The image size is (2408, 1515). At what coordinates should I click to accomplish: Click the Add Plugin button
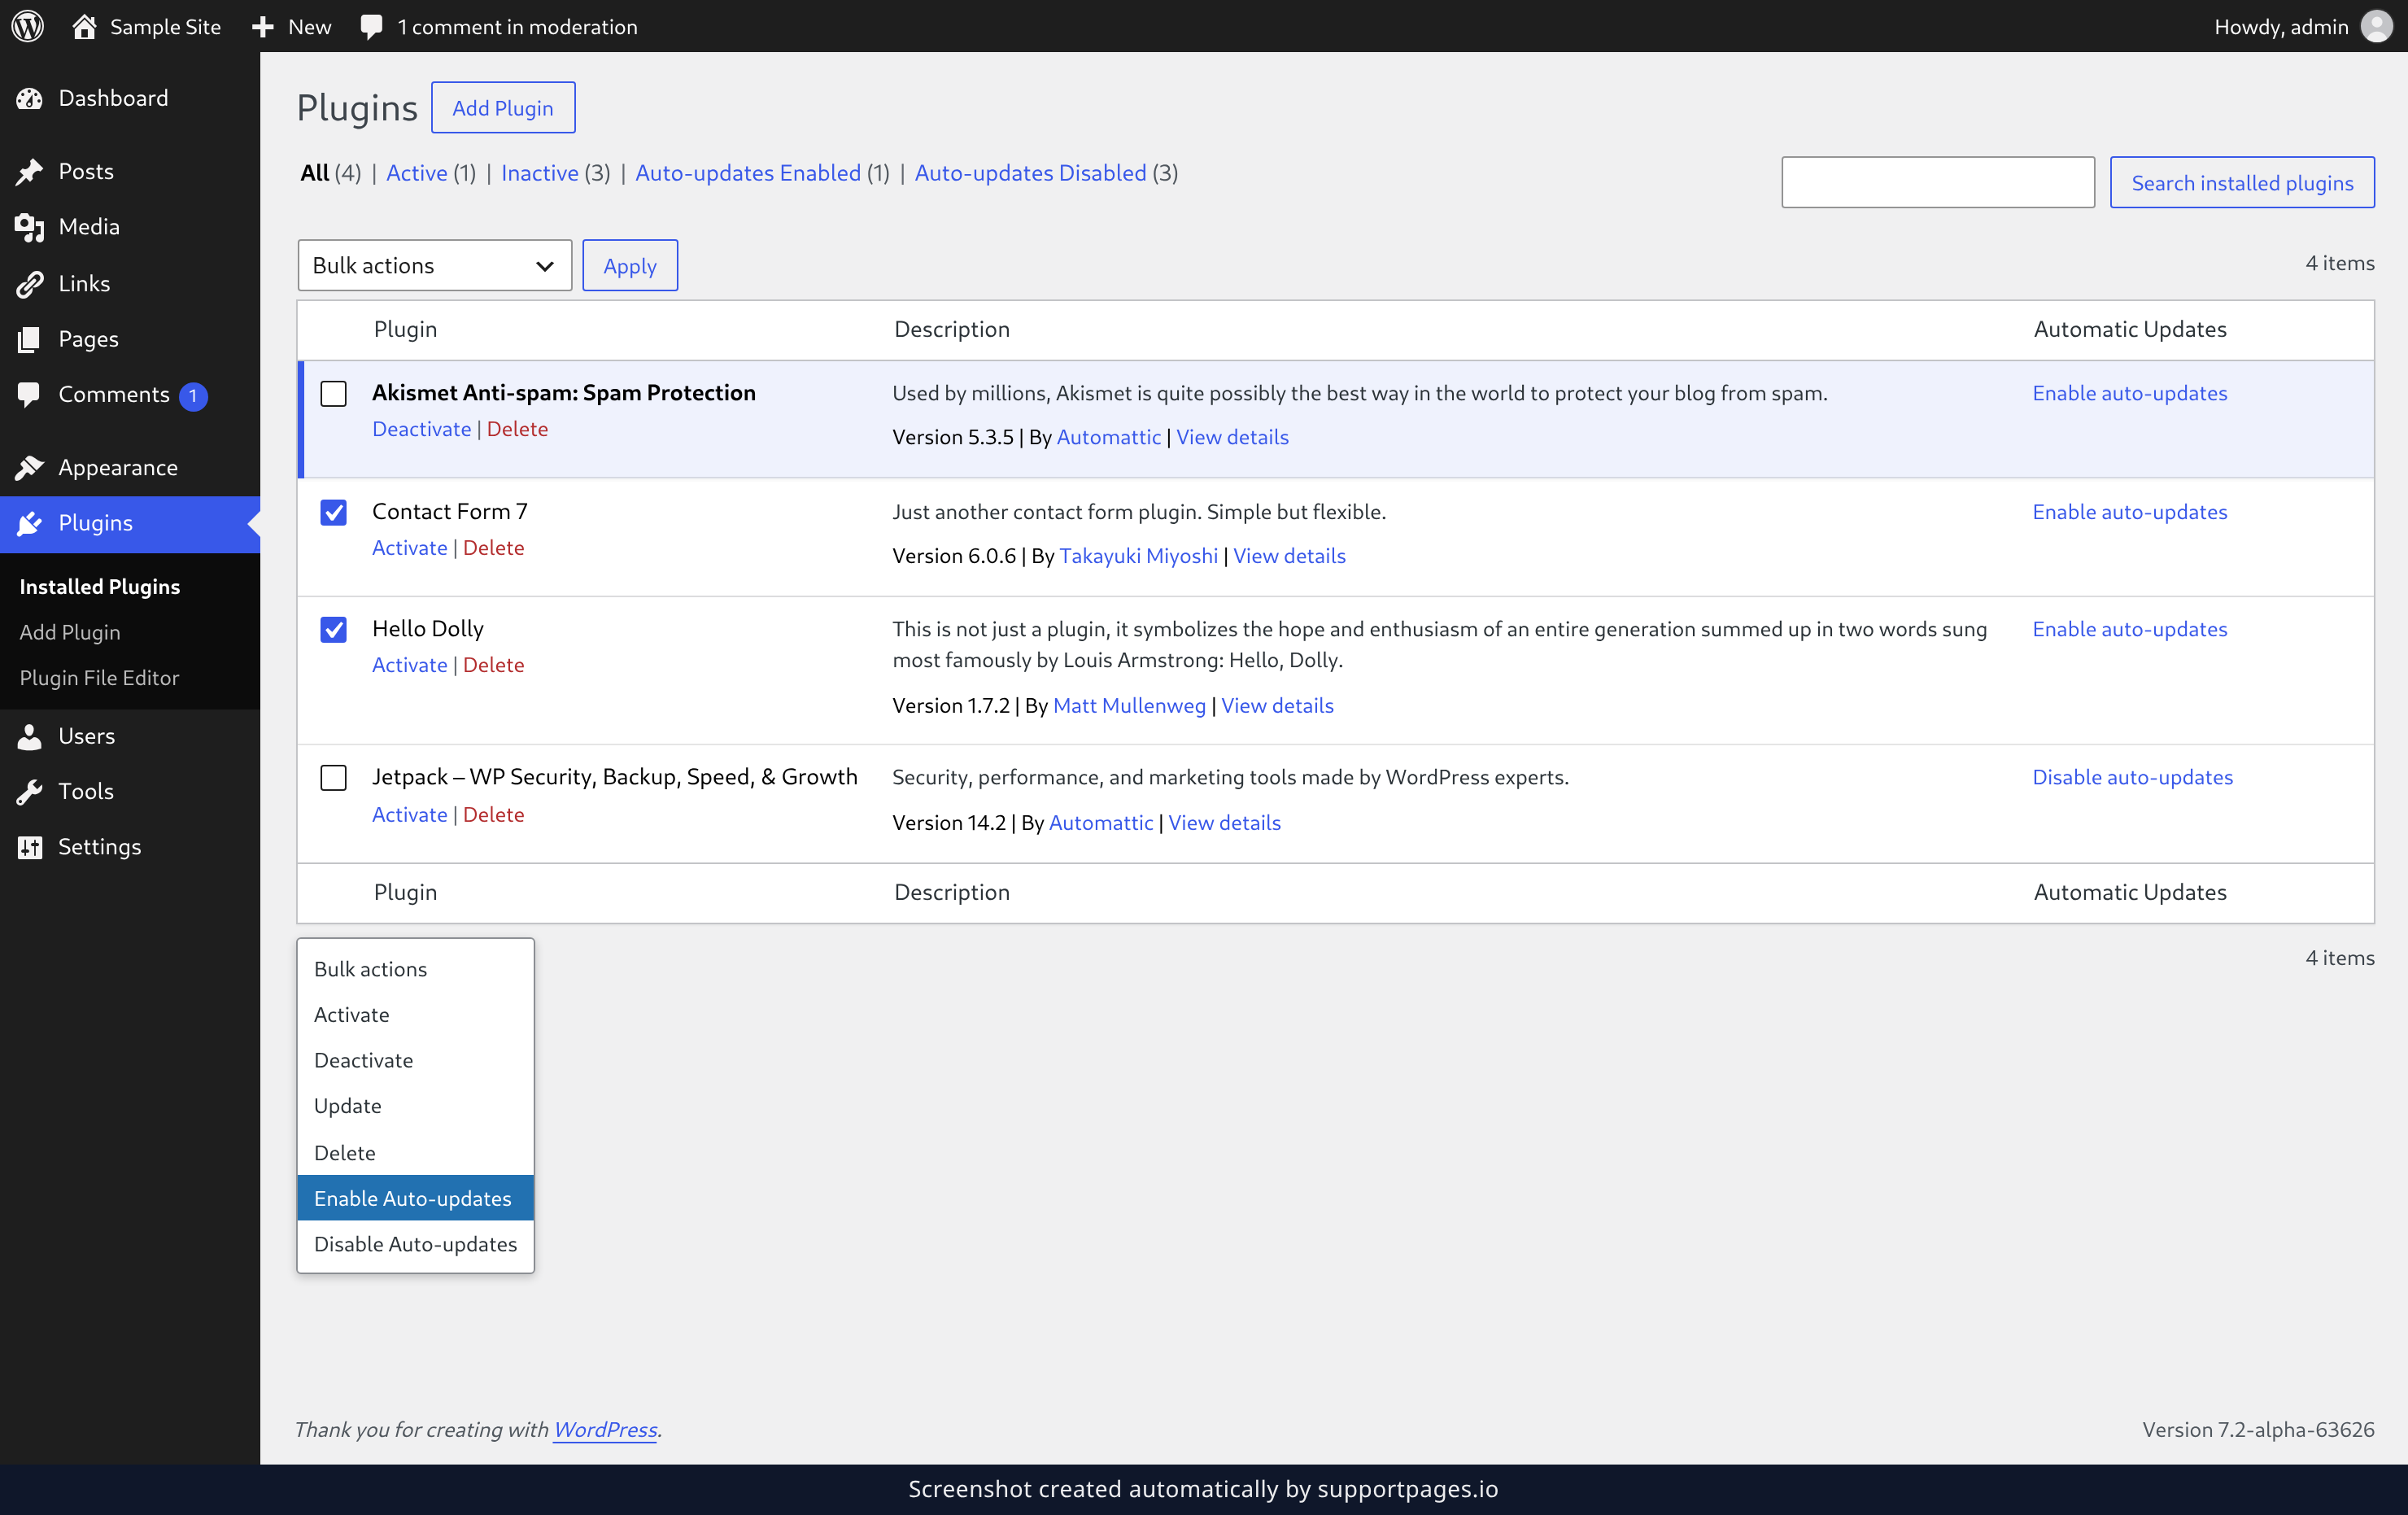503,107
